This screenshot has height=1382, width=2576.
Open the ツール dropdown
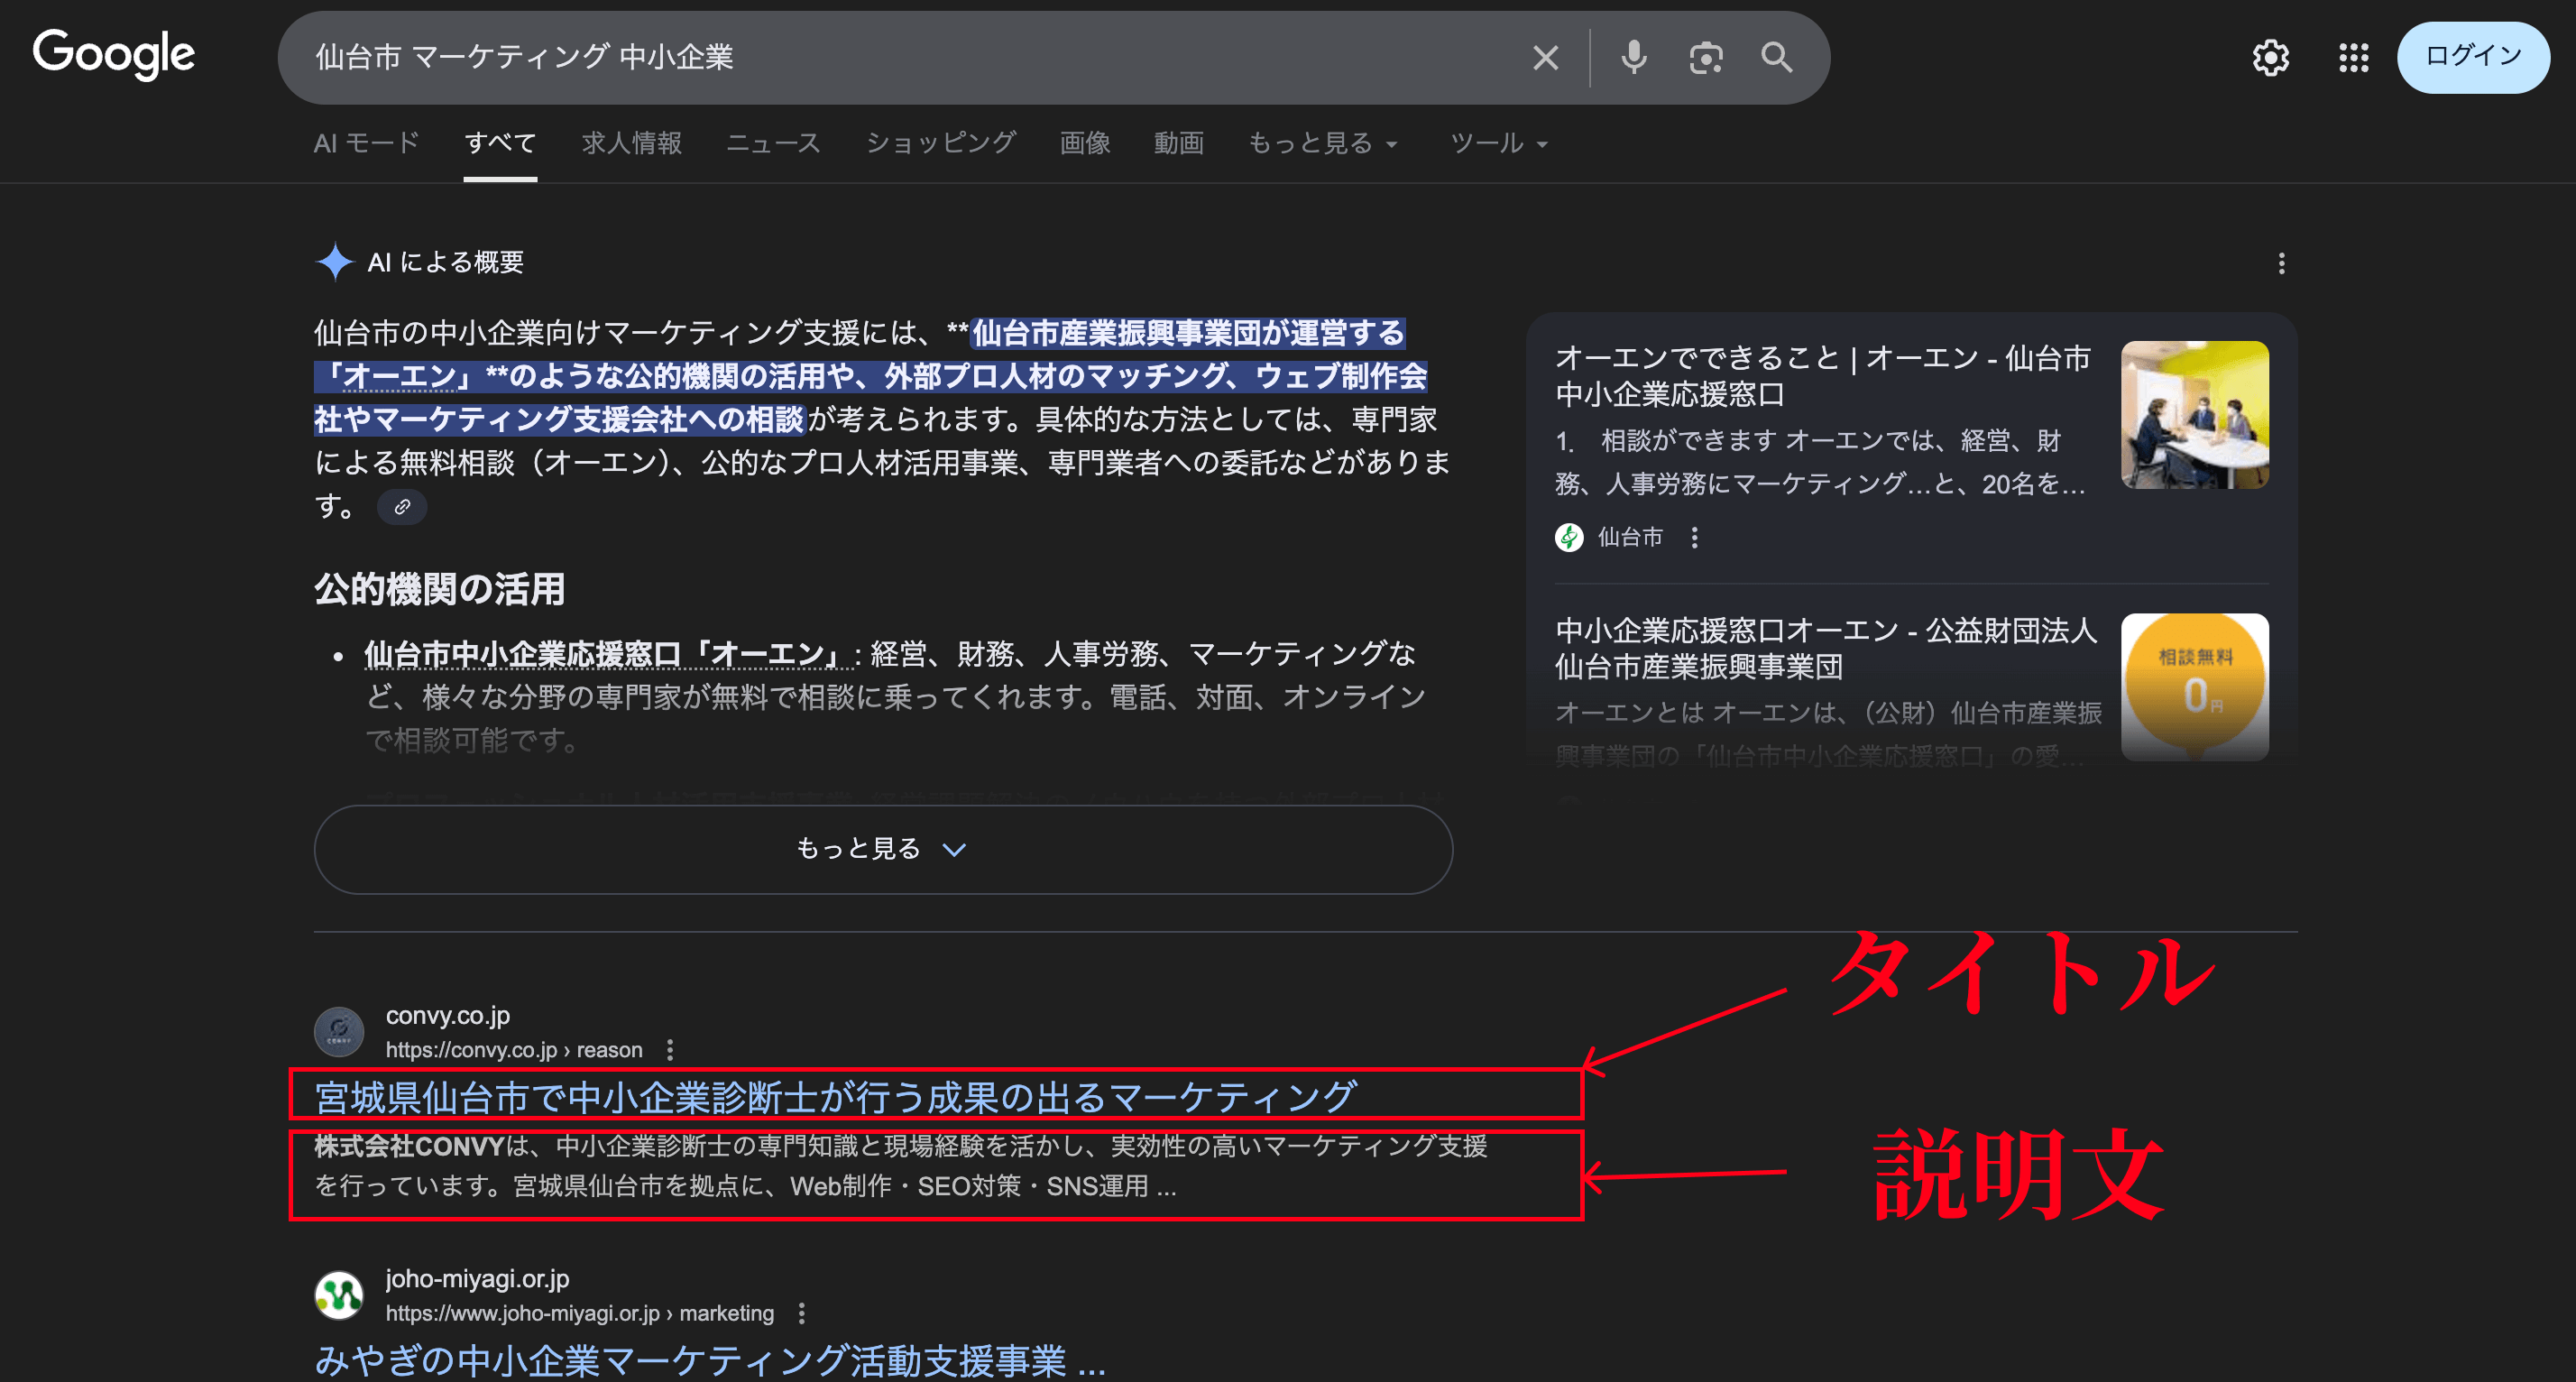click(x=1496, y=143)
